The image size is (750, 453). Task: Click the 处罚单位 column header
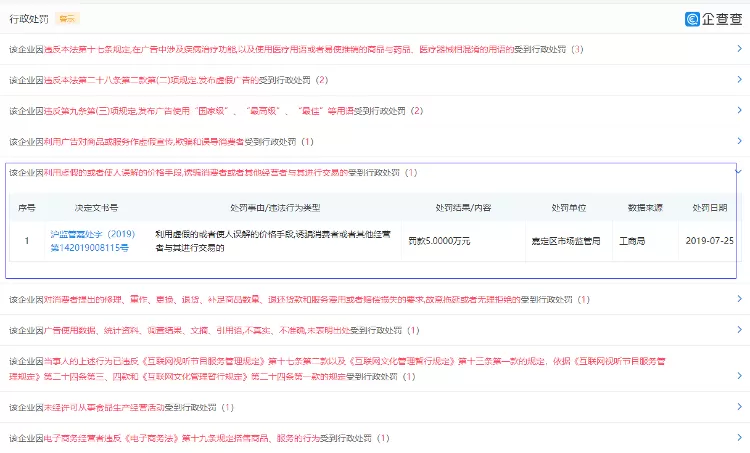coord(568,208)
